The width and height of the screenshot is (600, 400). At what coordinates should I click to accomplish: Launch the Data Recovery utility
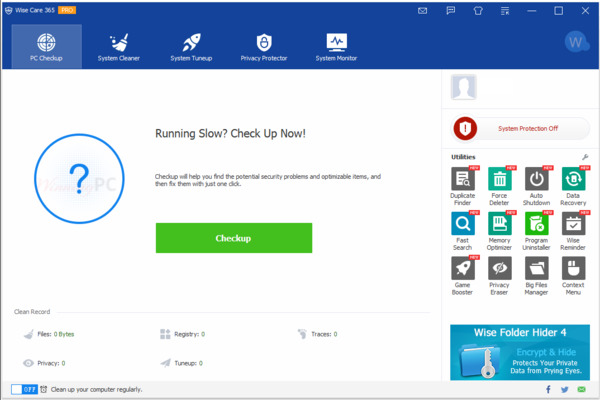(573, 186)
